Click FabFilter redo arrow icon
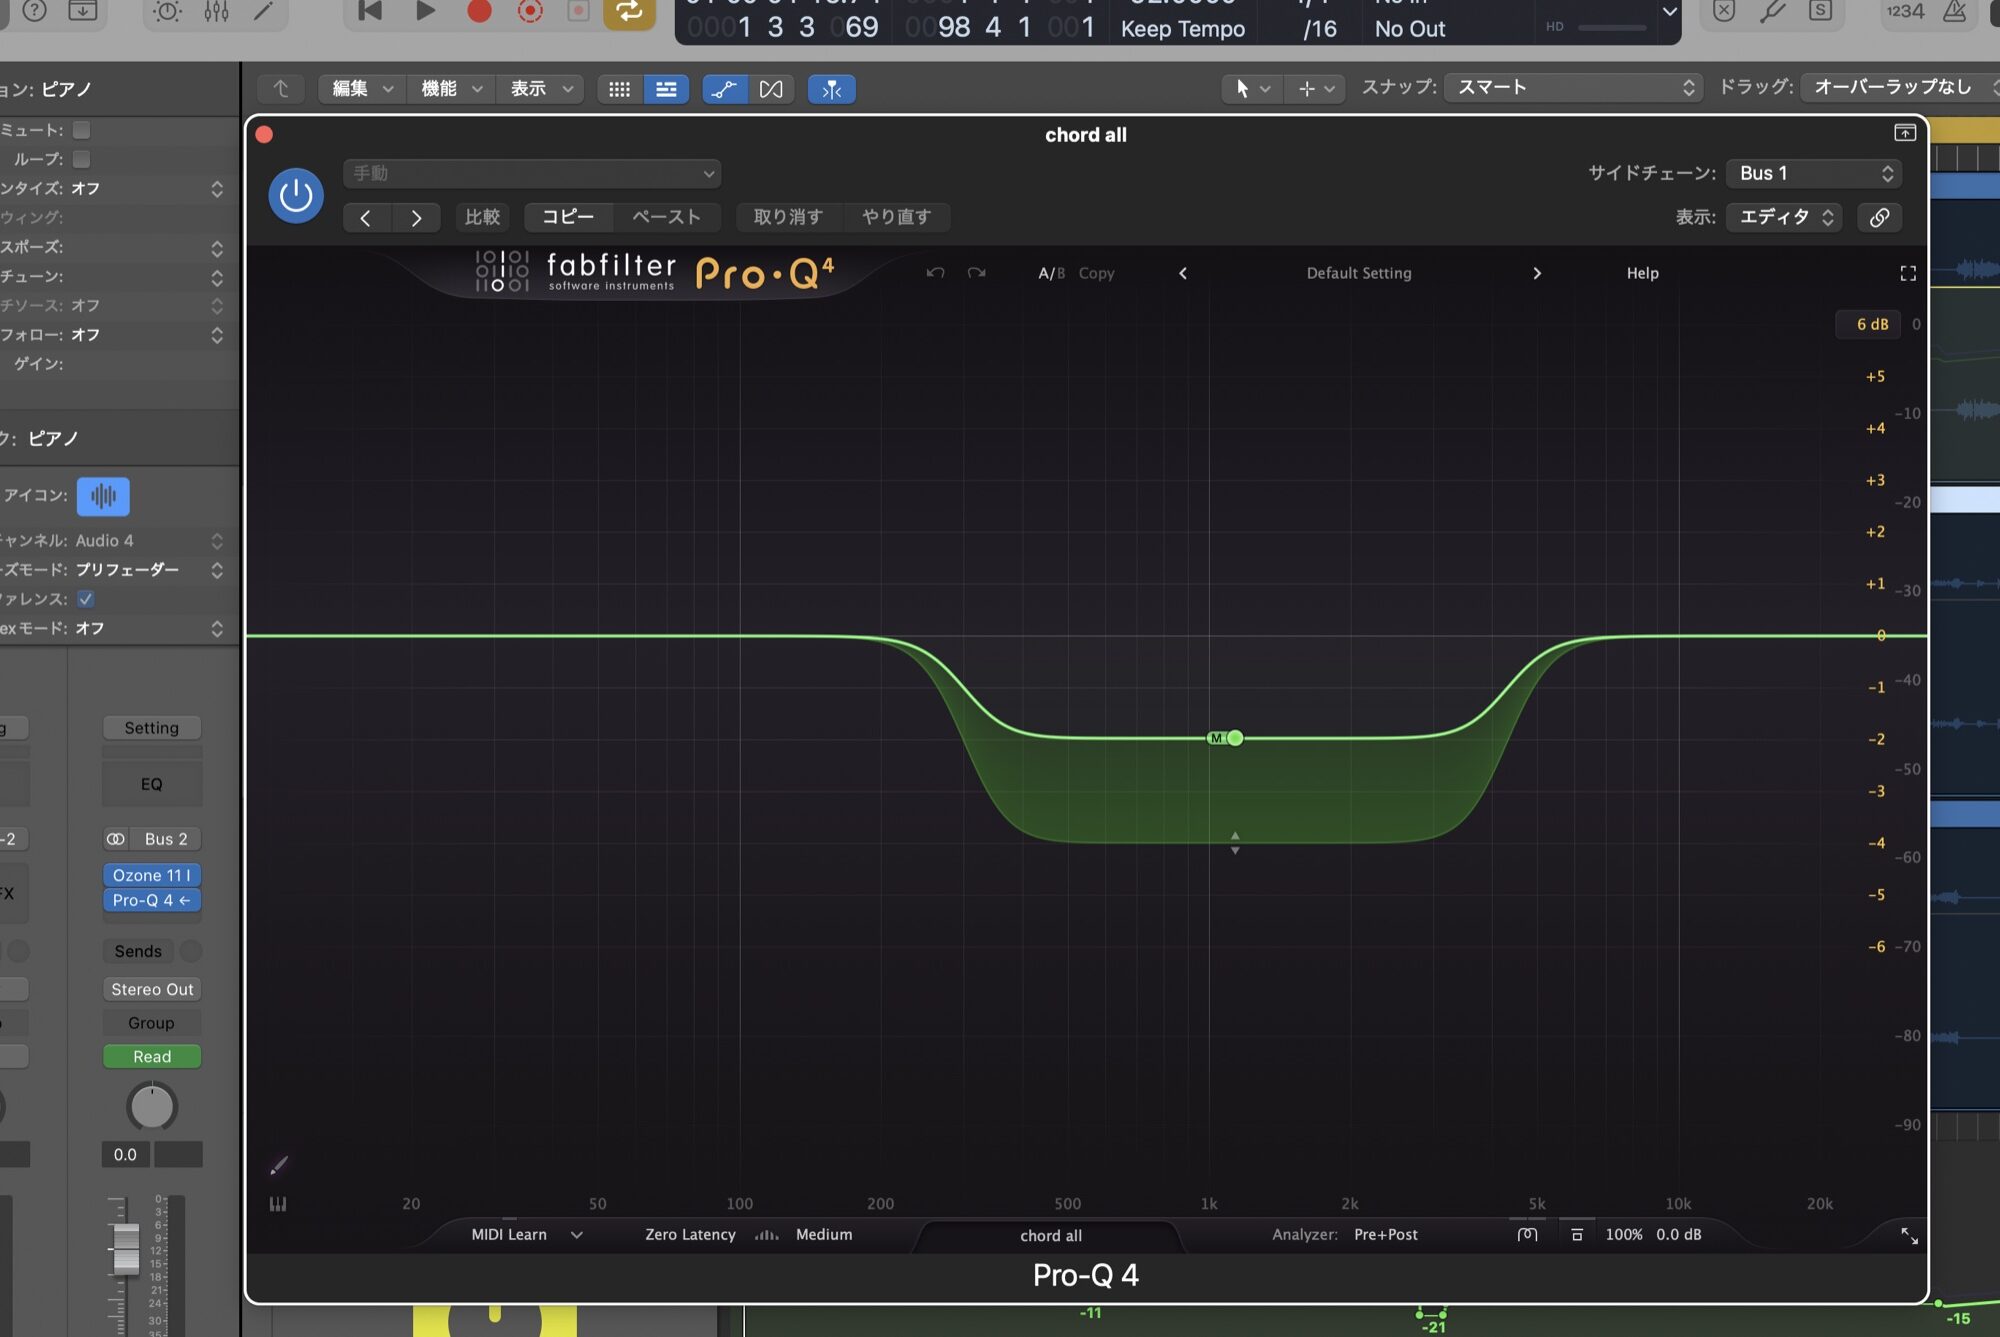 tap(976, 273)
